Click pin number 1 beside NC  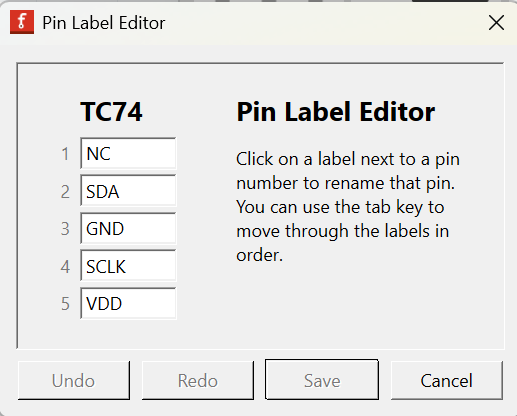pos(65,154)
